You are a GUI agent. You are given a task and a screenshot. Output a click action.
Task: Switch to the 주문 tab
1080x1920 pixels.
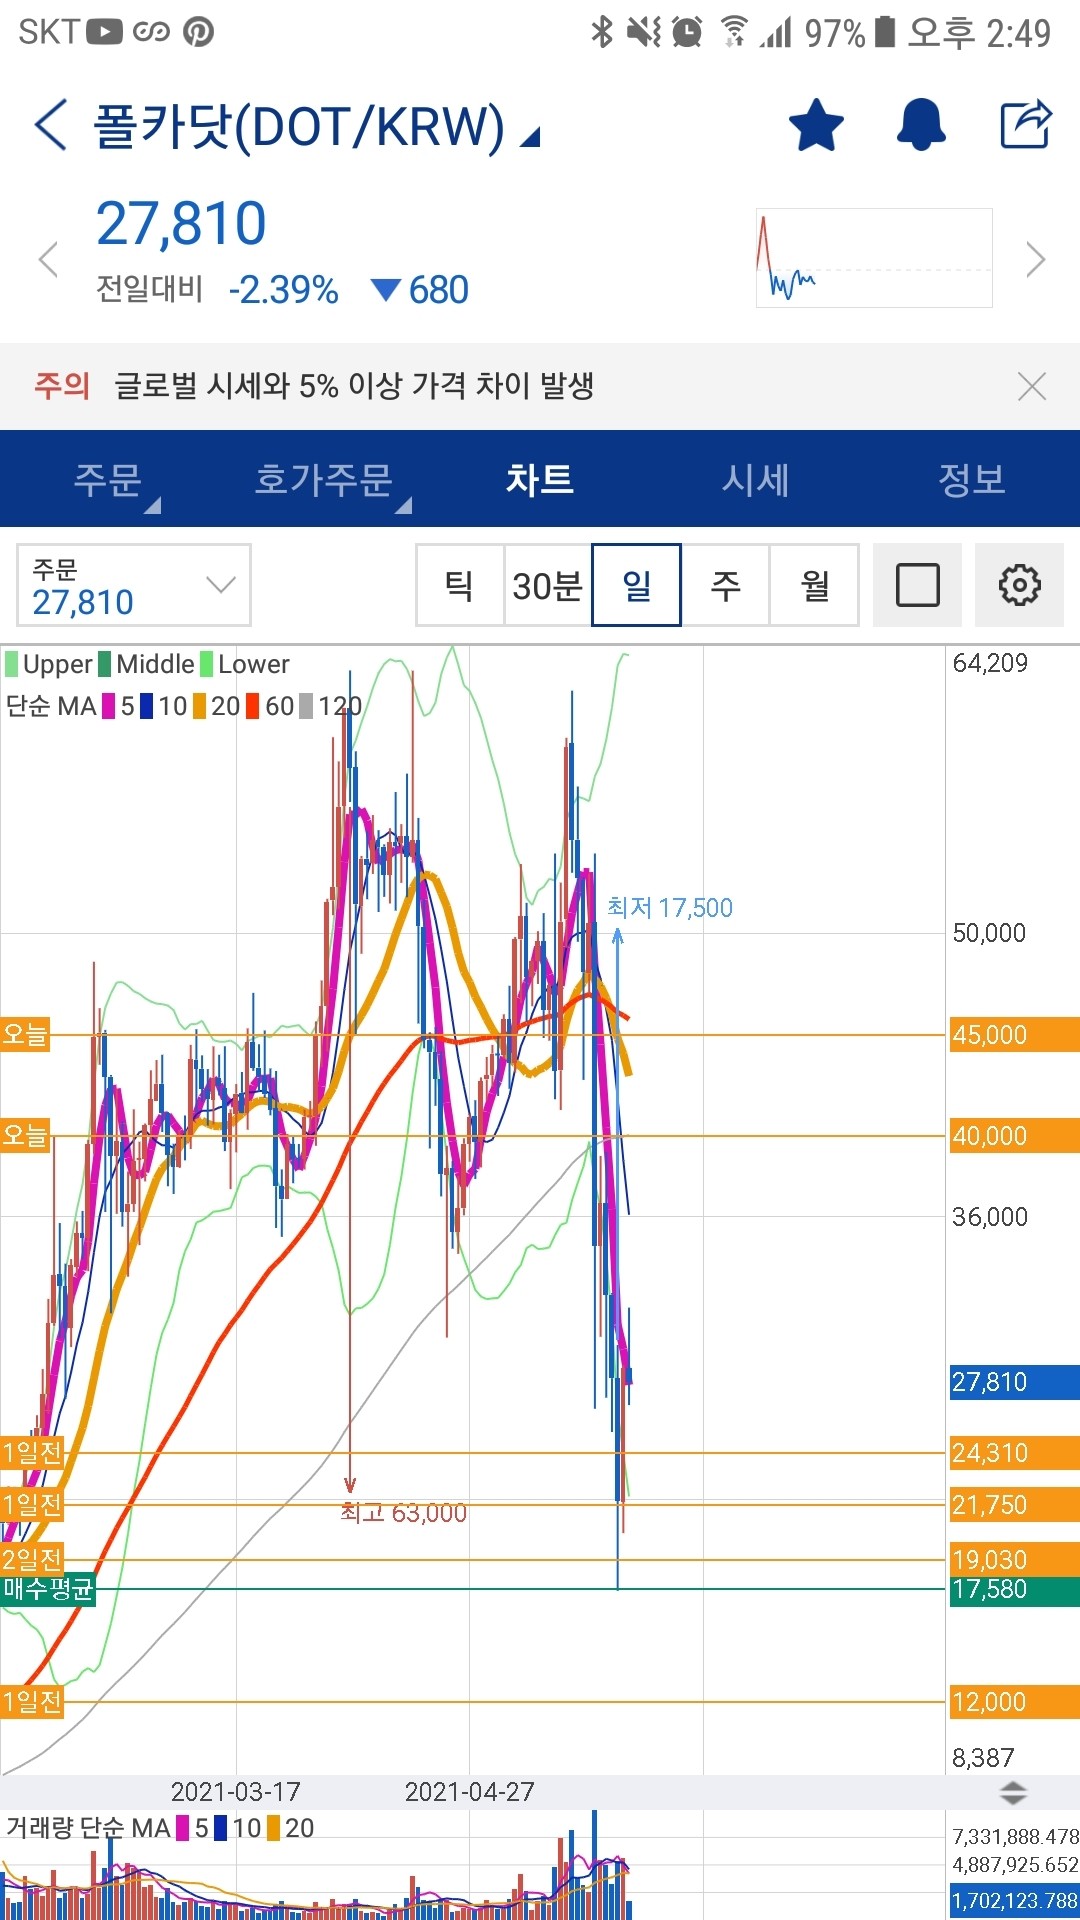(108, 480)
